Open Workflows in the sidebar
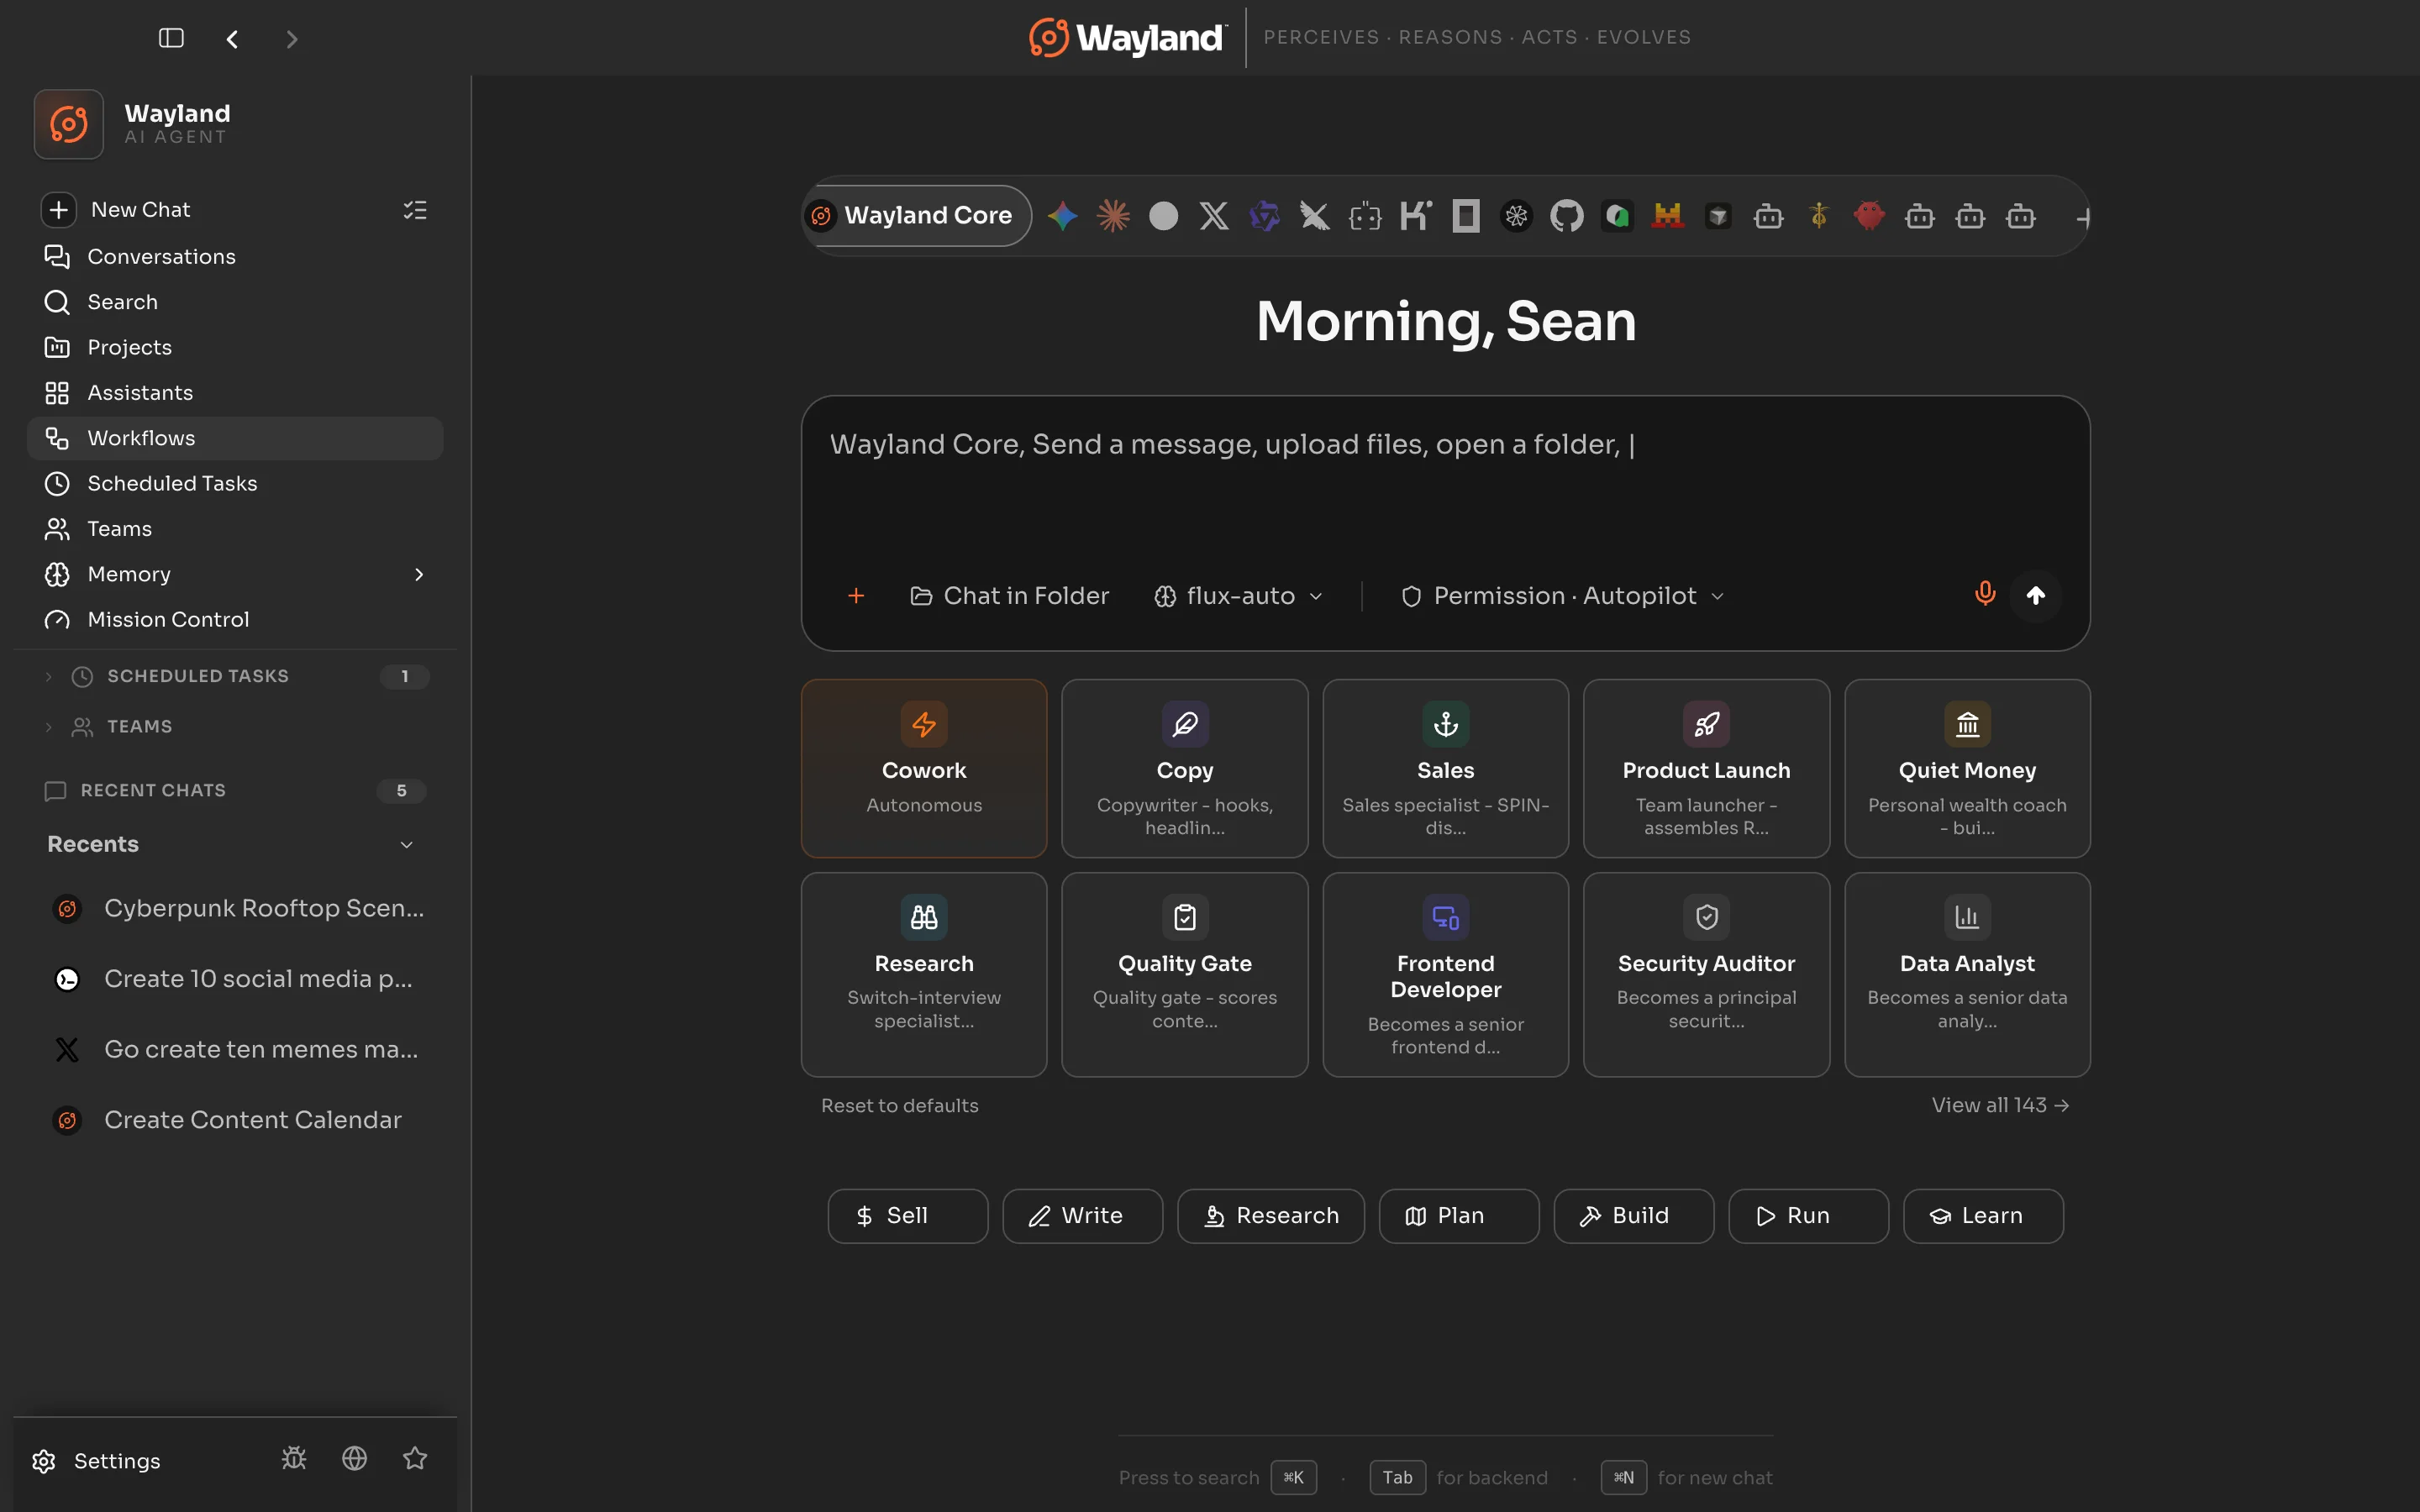Viewport: 2420px width, 1512px height. [235, 438]
